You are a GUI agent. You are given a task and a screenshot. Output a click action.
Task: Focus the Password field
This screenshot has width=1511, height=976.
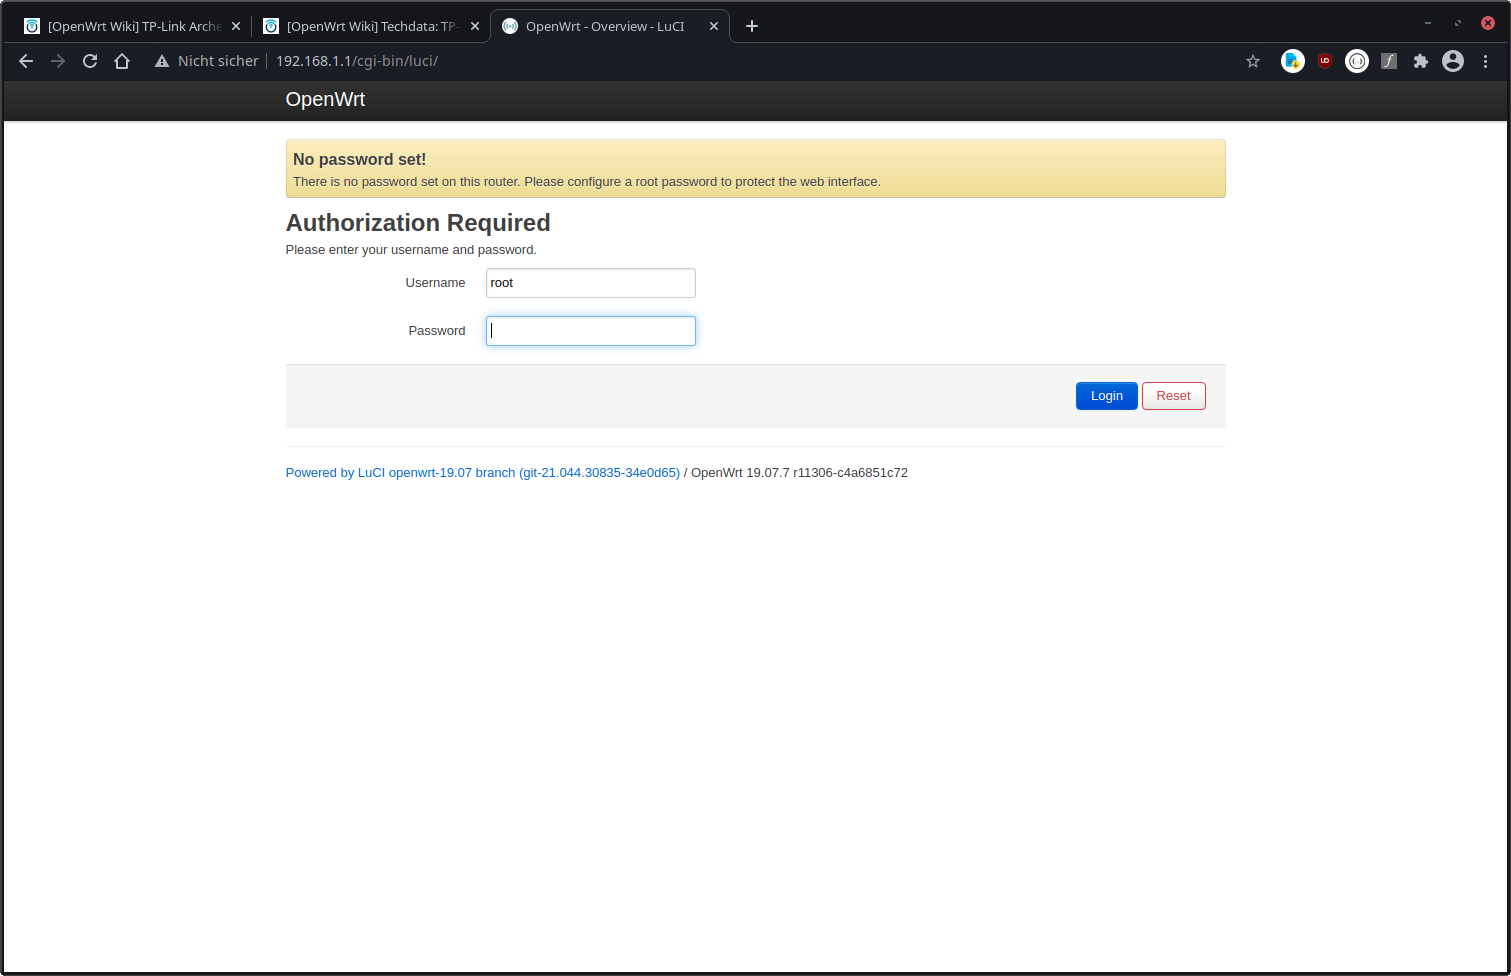click(591, 331)
